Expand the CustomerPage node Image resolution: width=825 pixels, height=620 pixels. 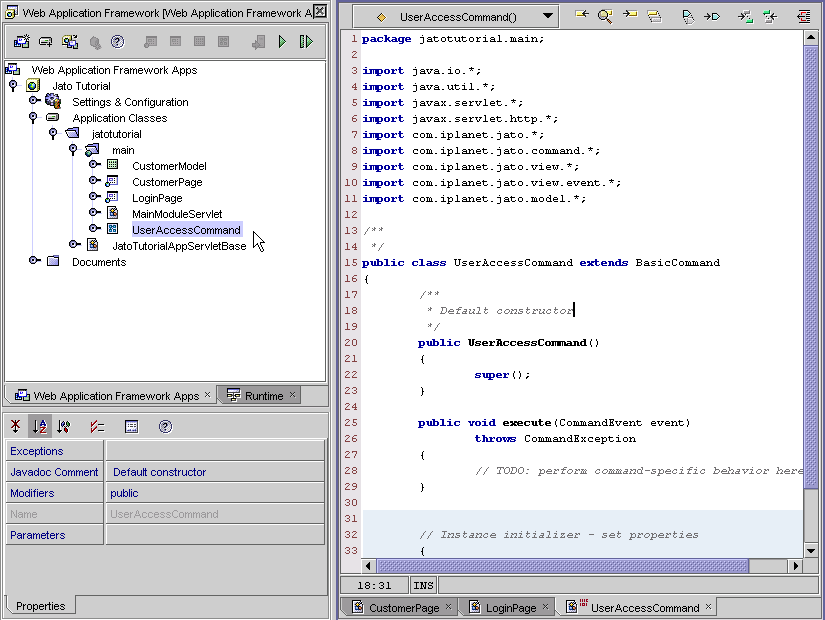pyautogui.click(x=95, y=181)
